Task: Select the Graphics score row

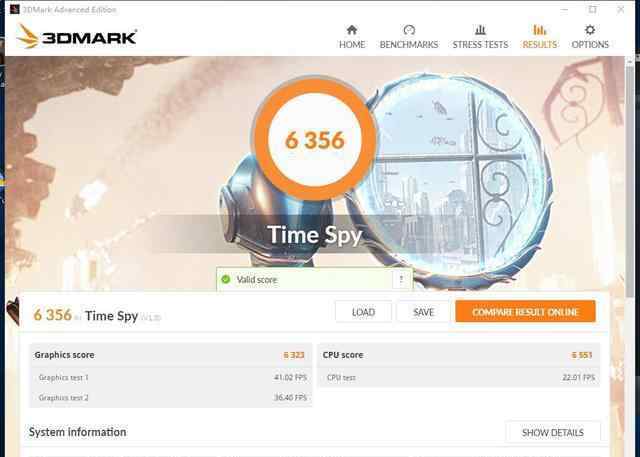Action: pos(171,355)
